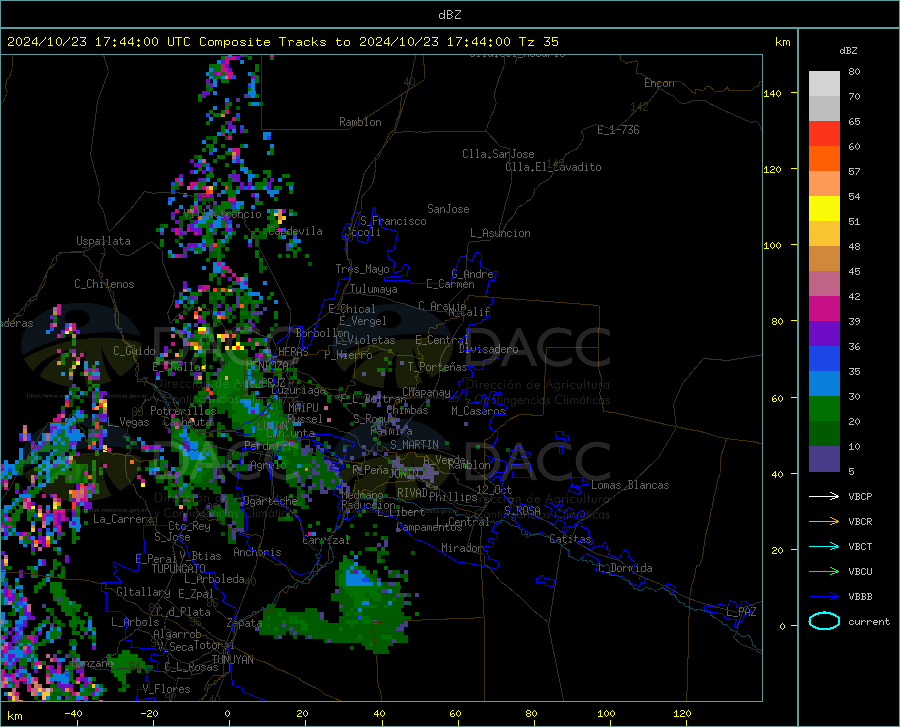900x727 pixels.
Task: Click the blue VBBB arrow in legend
Action: click(x=824, y=597)
